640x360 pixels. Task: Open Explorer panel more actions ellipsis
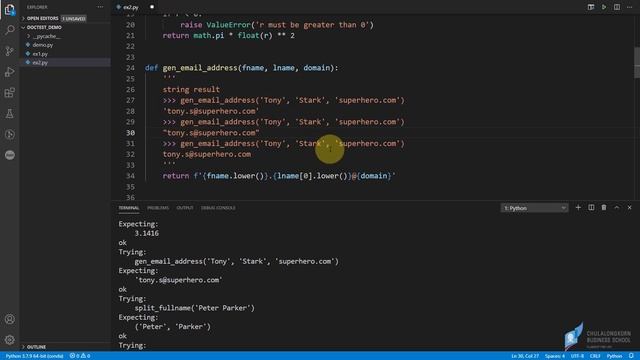(x=100, y=7)
